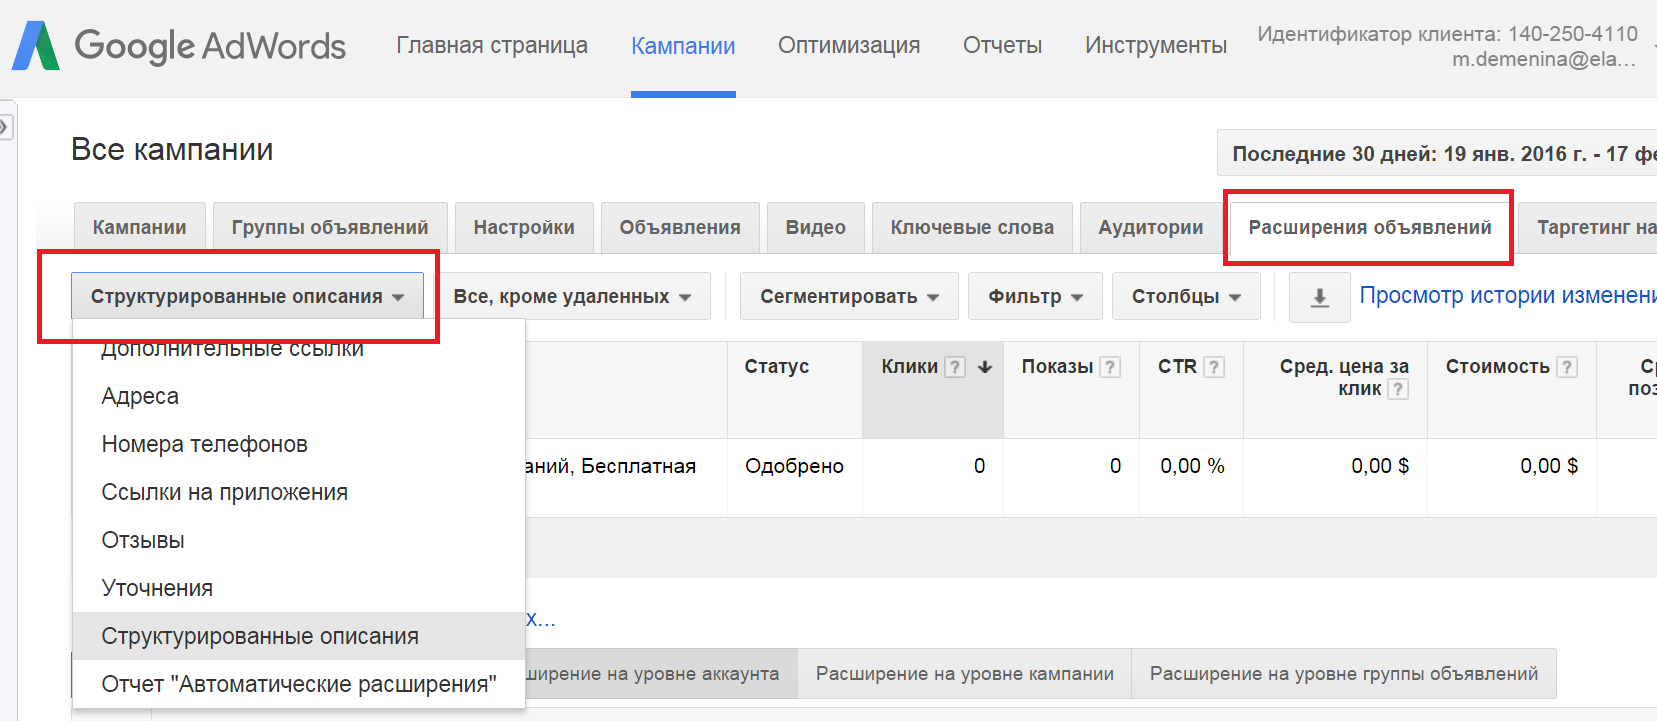Open the Все, кроме удаленных filter dropdown
Image resolution: width=1657 pixels, height=721 pixels.
[572, 297]
